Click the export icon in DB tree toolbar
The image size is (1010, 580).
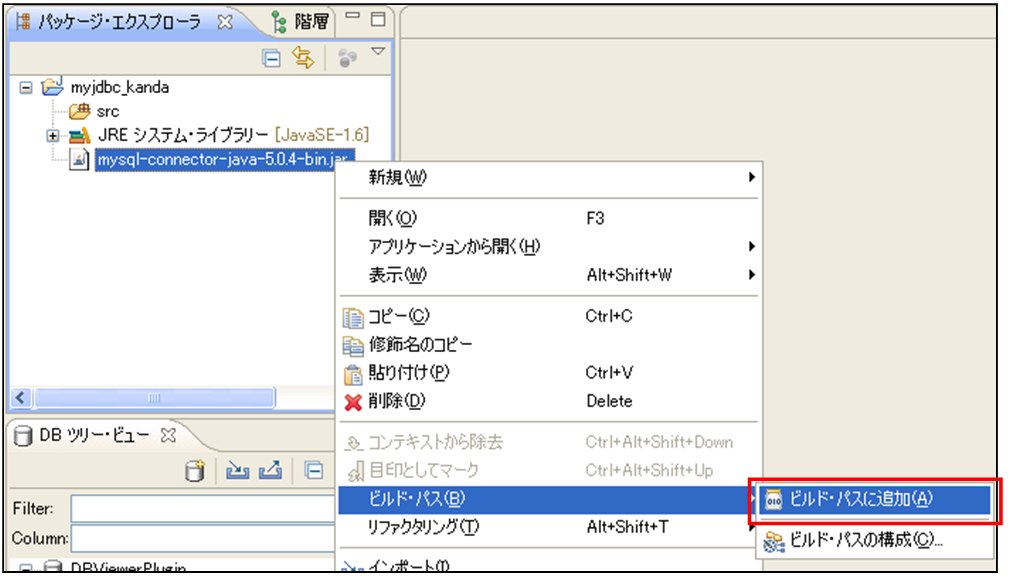point(270,471)
